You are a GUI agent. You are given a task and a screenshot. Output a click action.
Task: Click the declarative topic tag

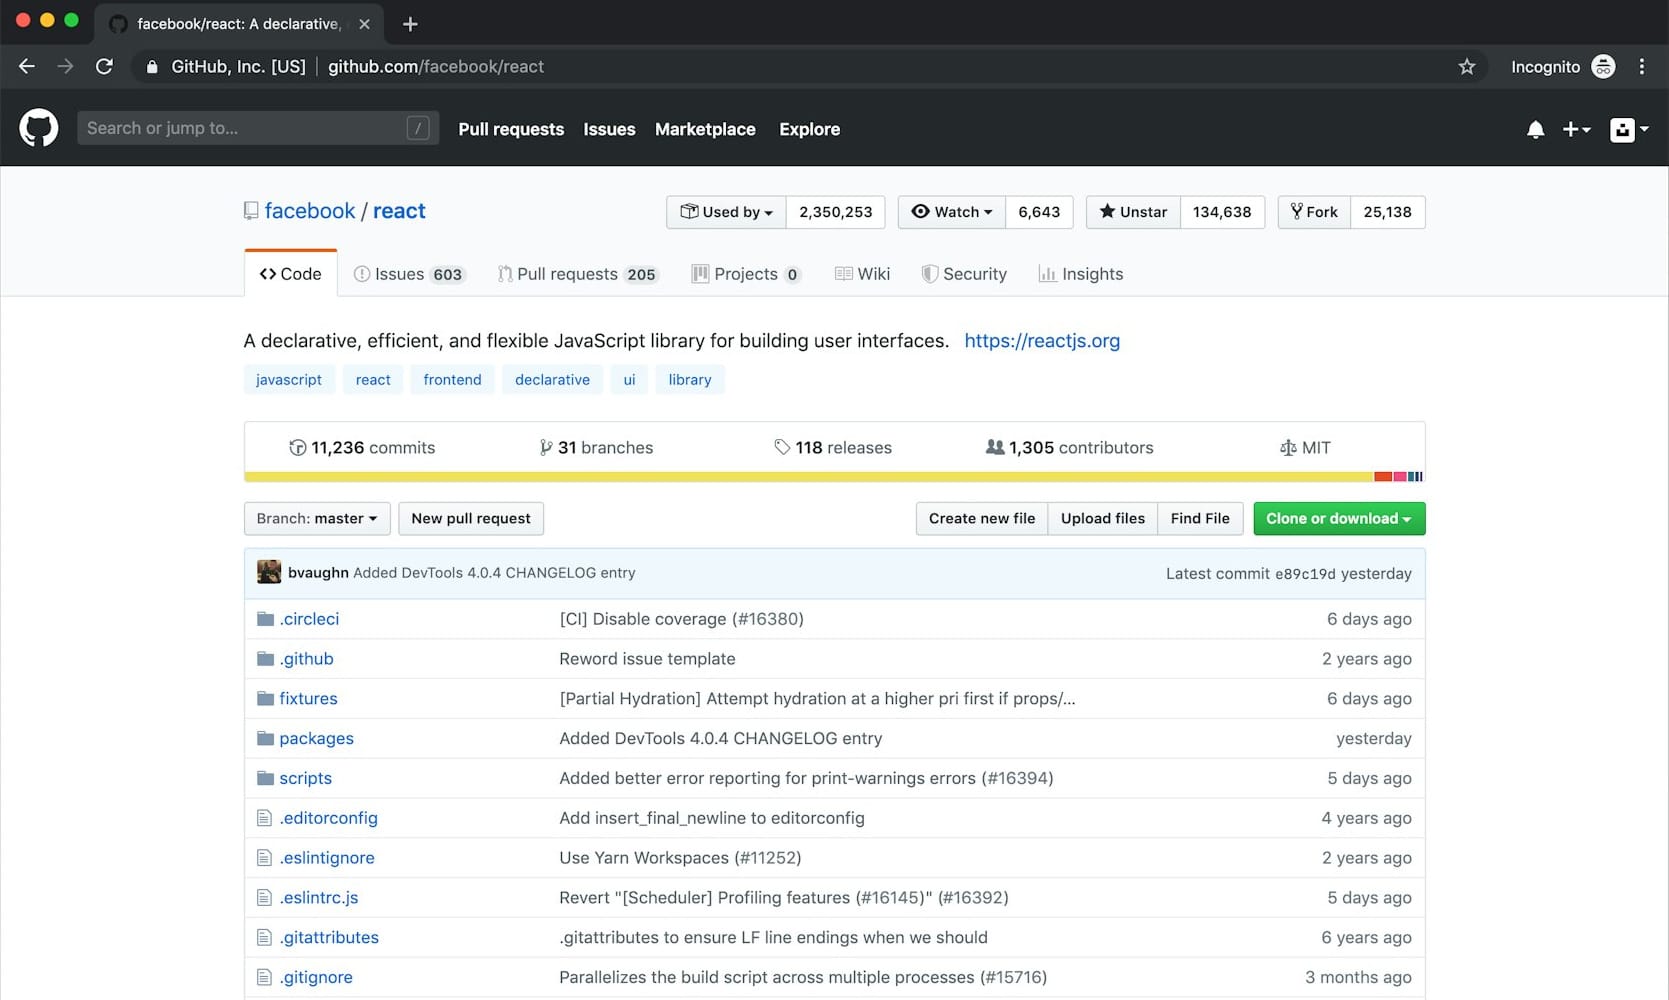pyautogui.click(x=552, y=380)
